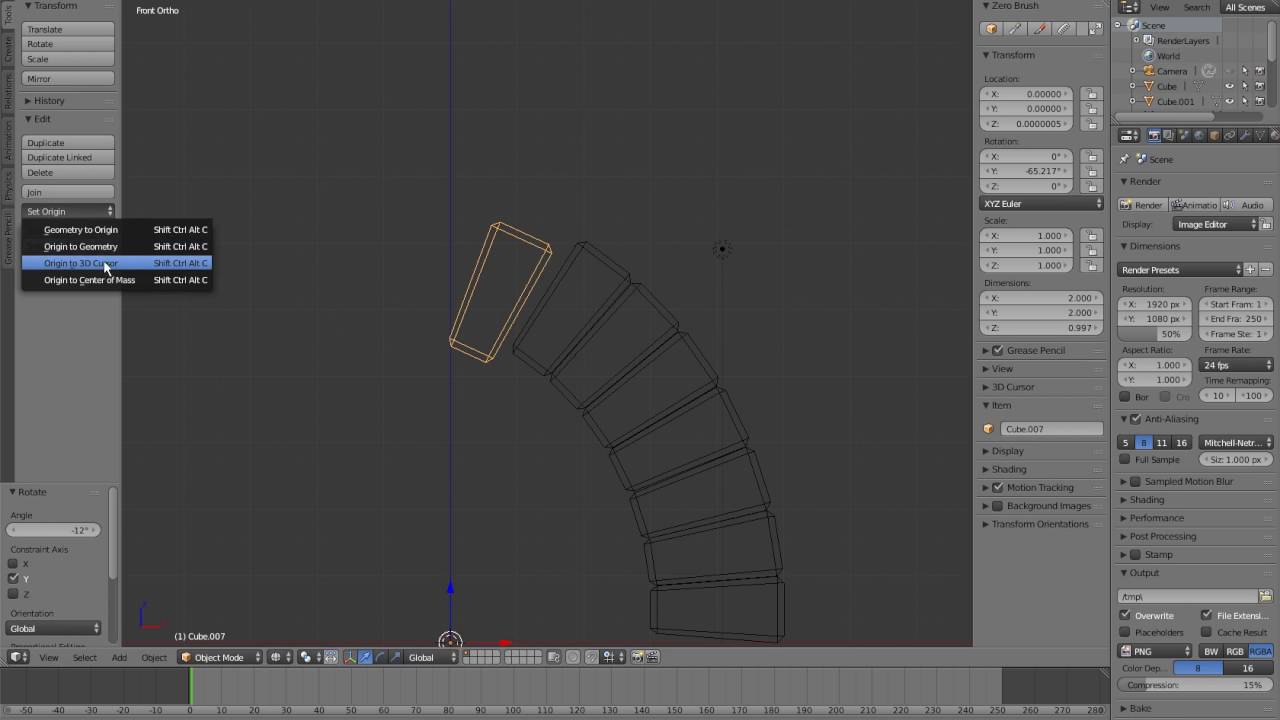Start rendering with the Render button
Screen dimensions: 1280x720
coord(1142,205)
